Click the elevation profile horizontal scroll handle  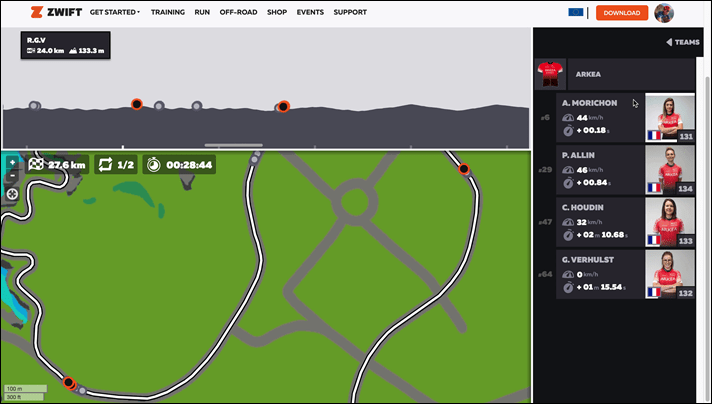233,145
